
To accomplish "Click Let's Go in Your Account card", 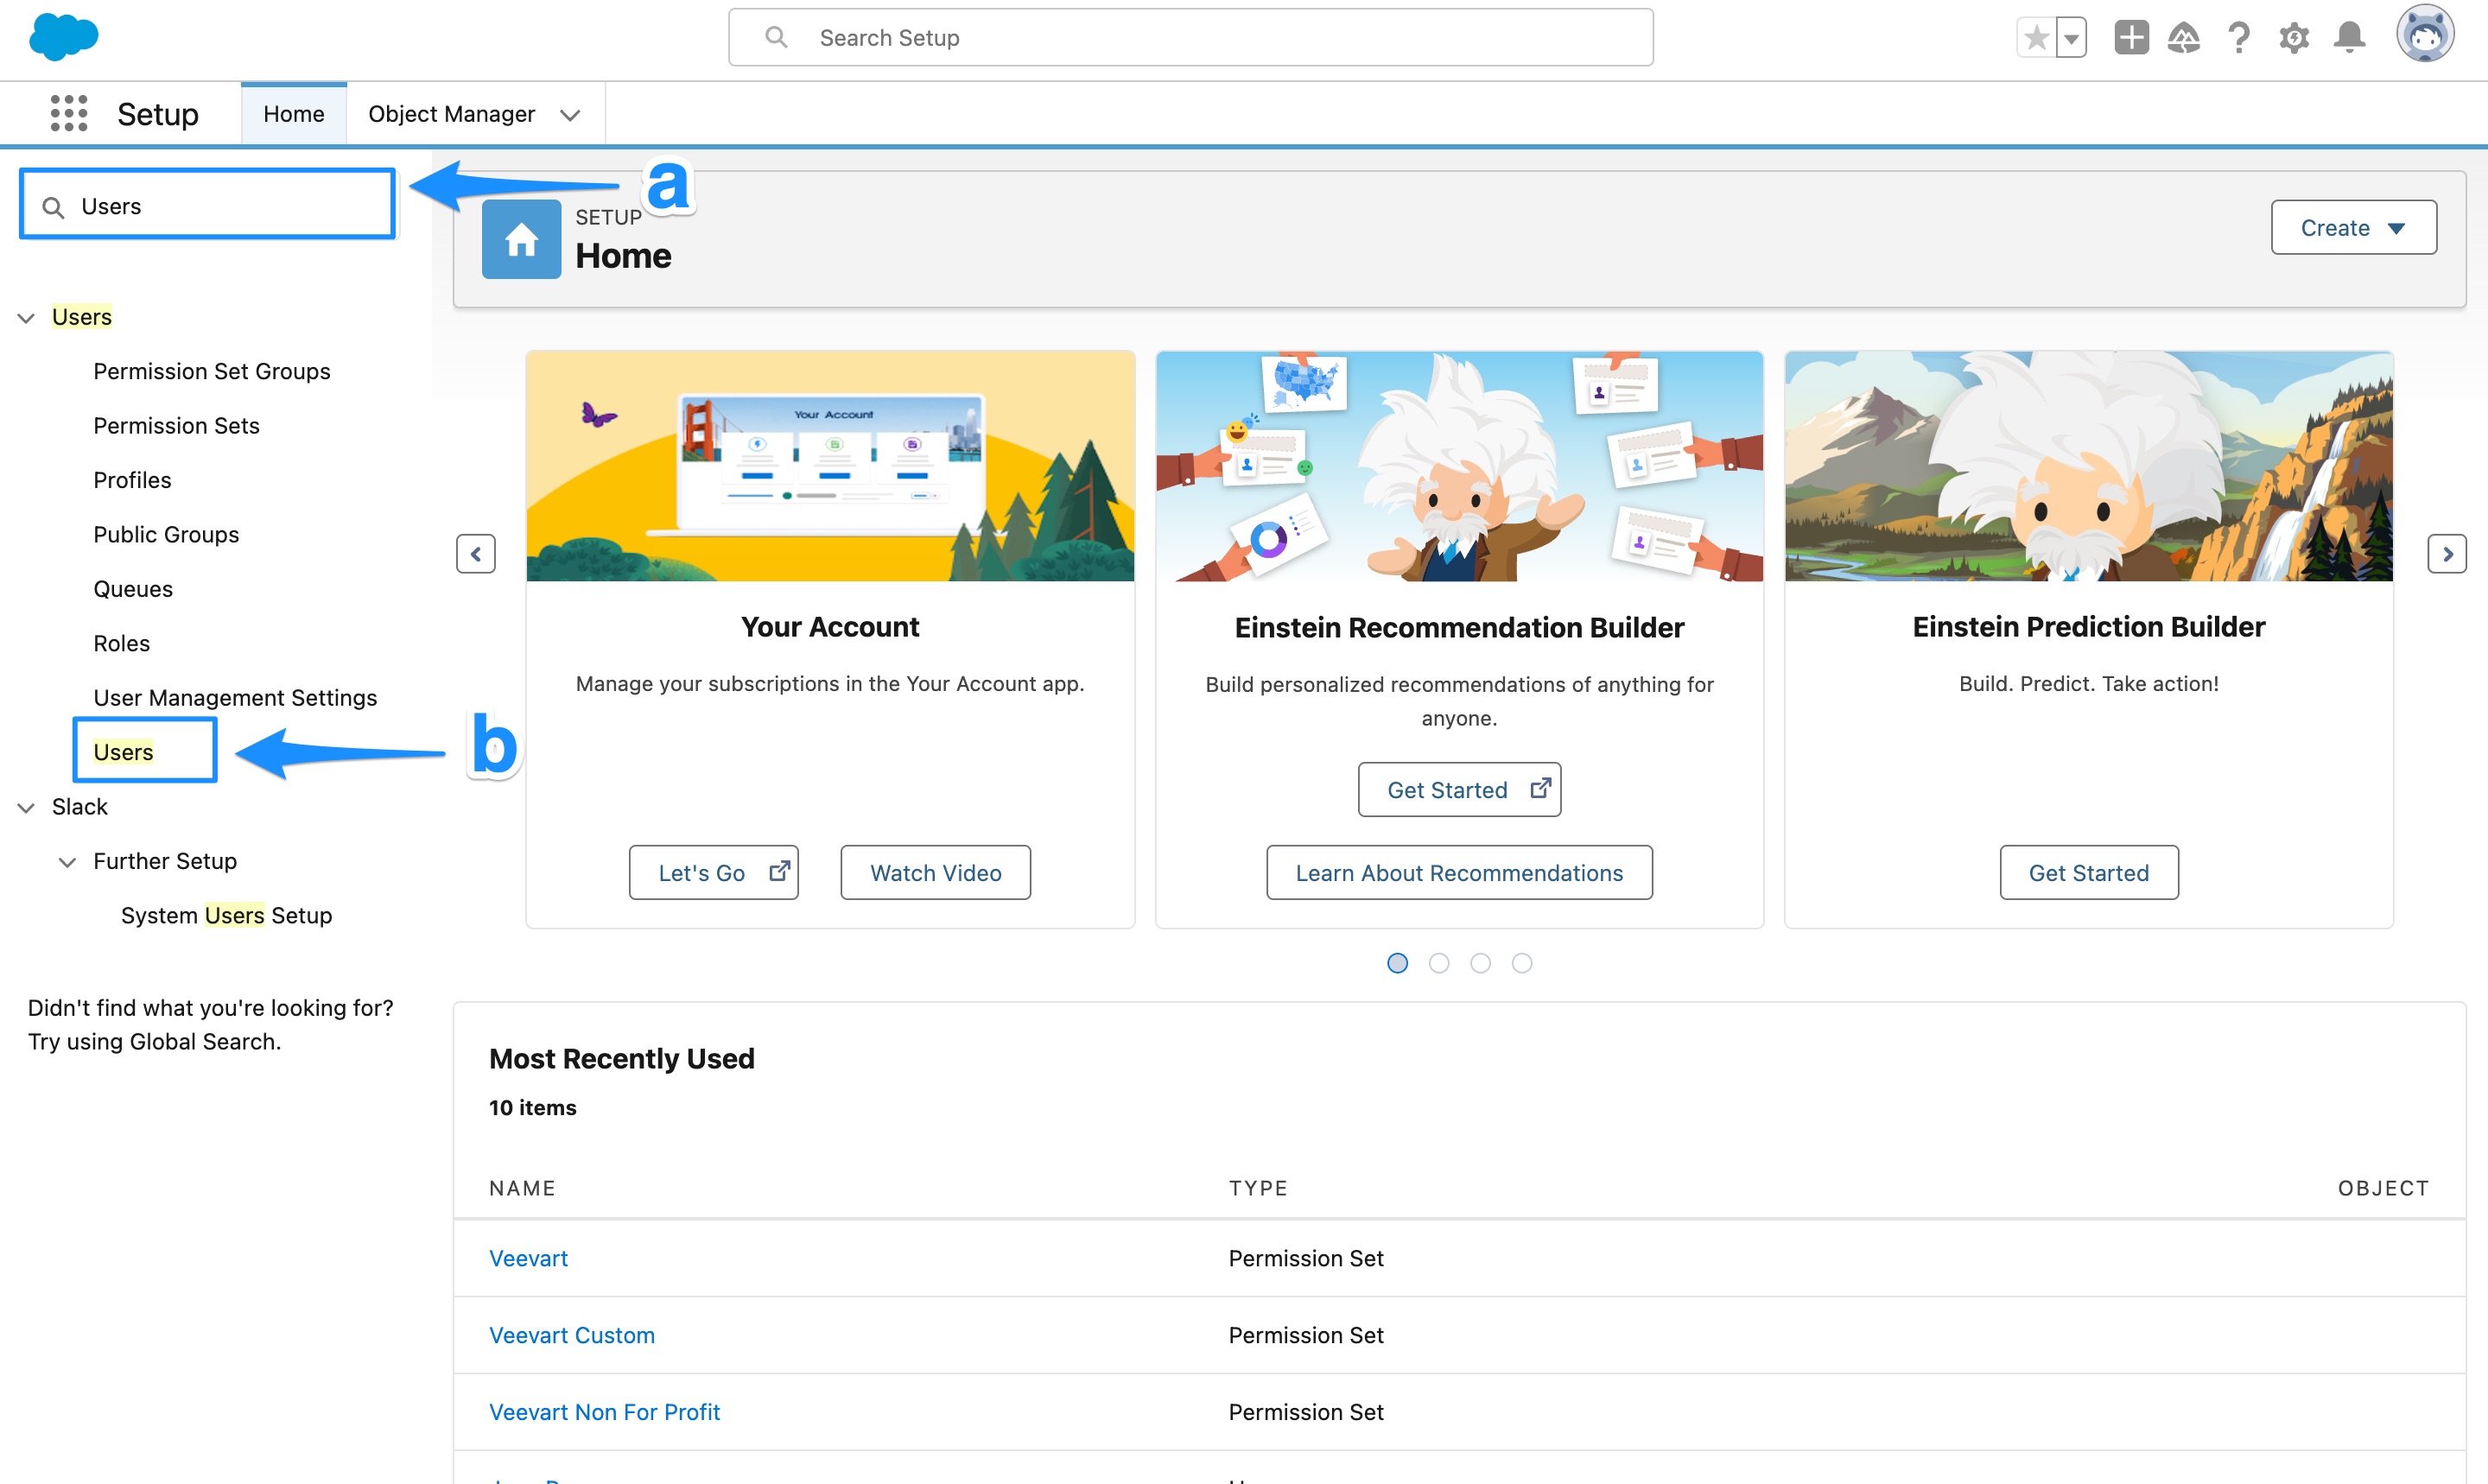I will tap(713, 872).
